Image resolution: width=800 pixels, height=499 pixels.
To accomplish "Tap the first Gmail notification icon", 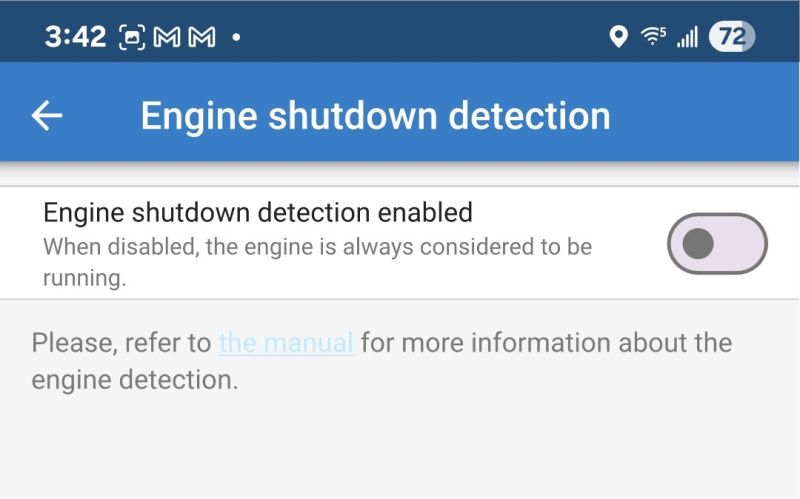I will pyautogui.click(x=167, y=37).
